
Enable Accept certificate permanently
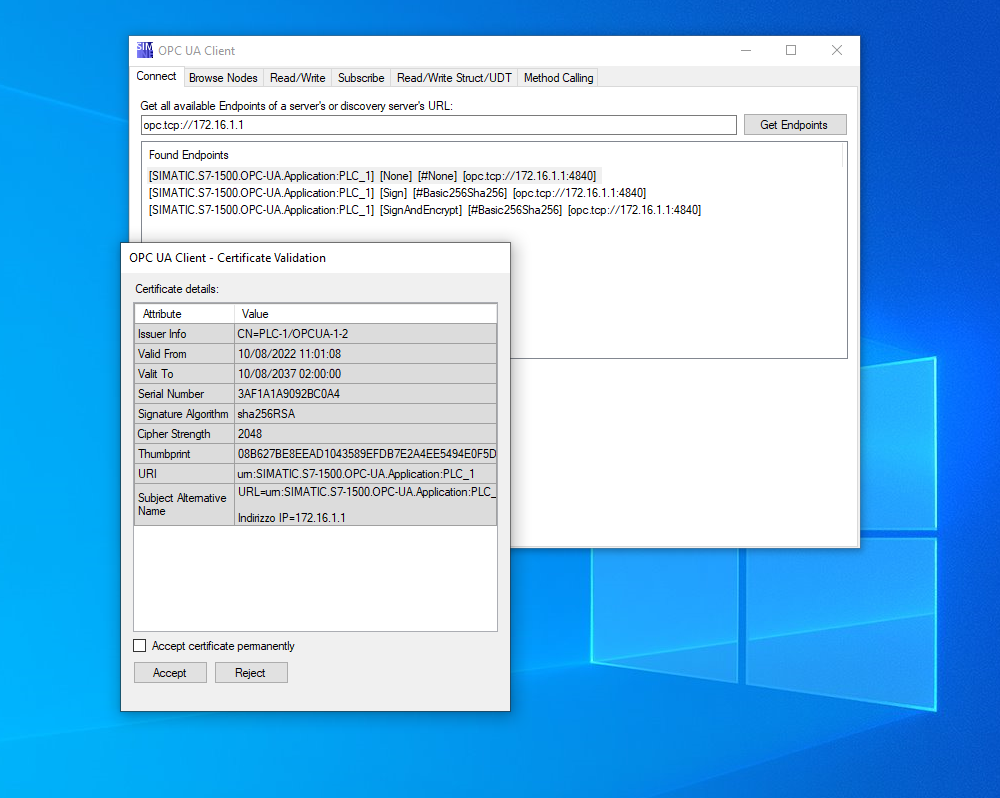[139, 645]
